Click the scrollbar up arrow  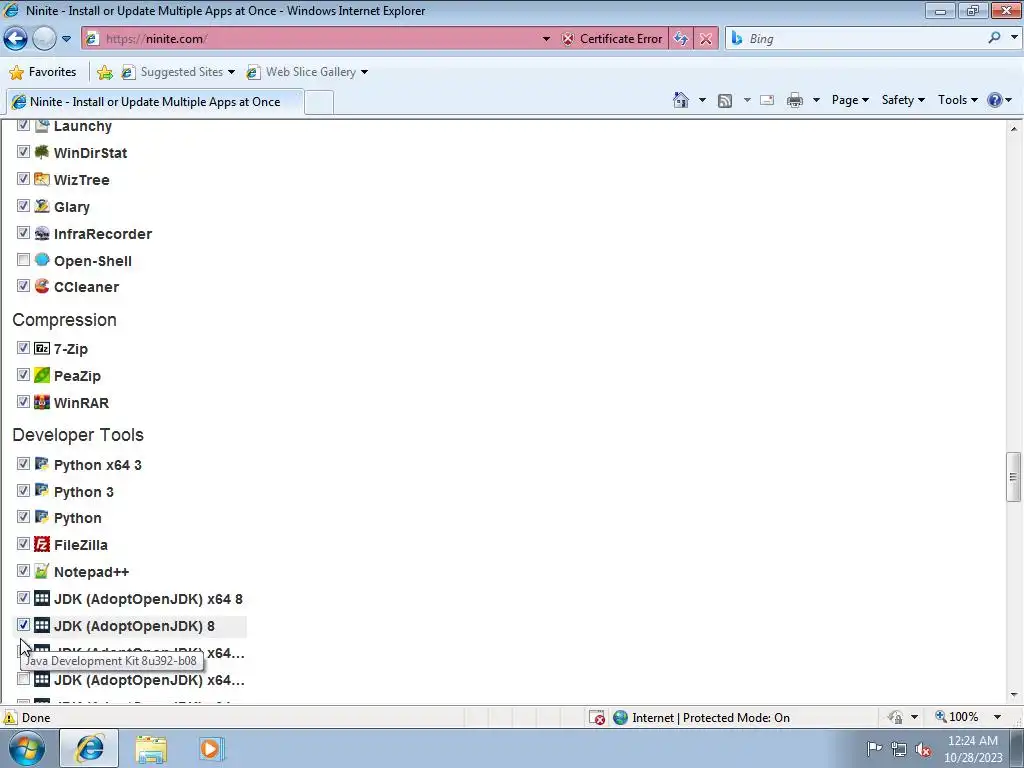[1014, 129]
